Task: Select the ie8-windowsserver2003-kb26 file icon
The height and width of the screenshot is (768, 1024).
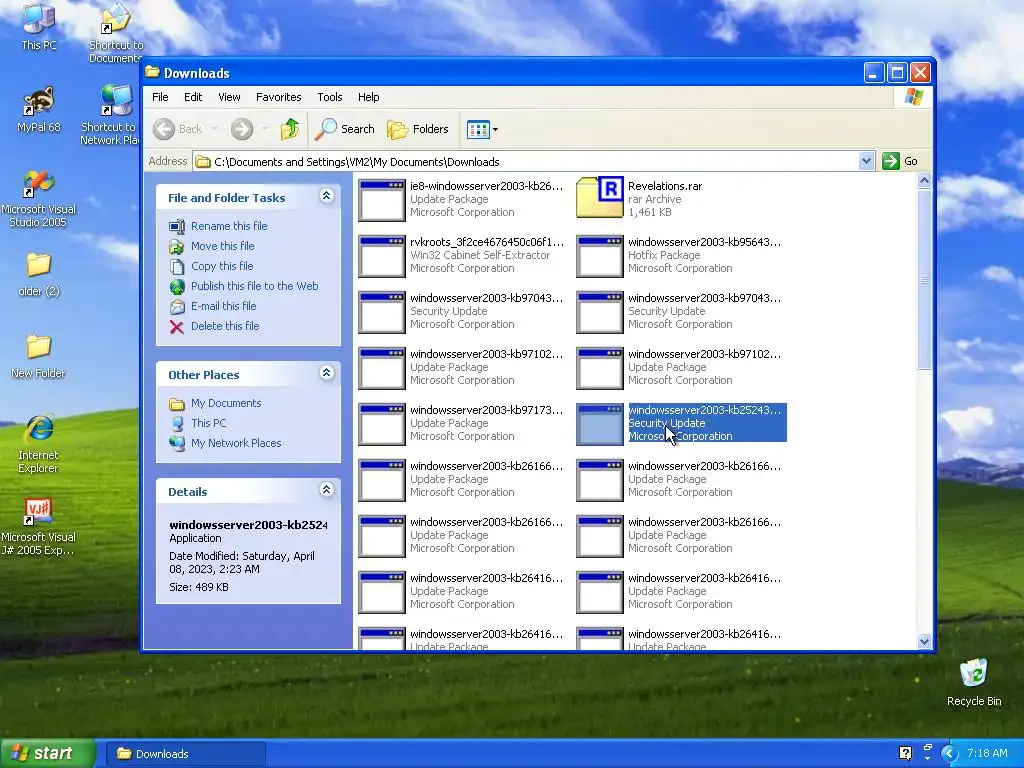Action: pyautogui.click(x=381, y=200)
